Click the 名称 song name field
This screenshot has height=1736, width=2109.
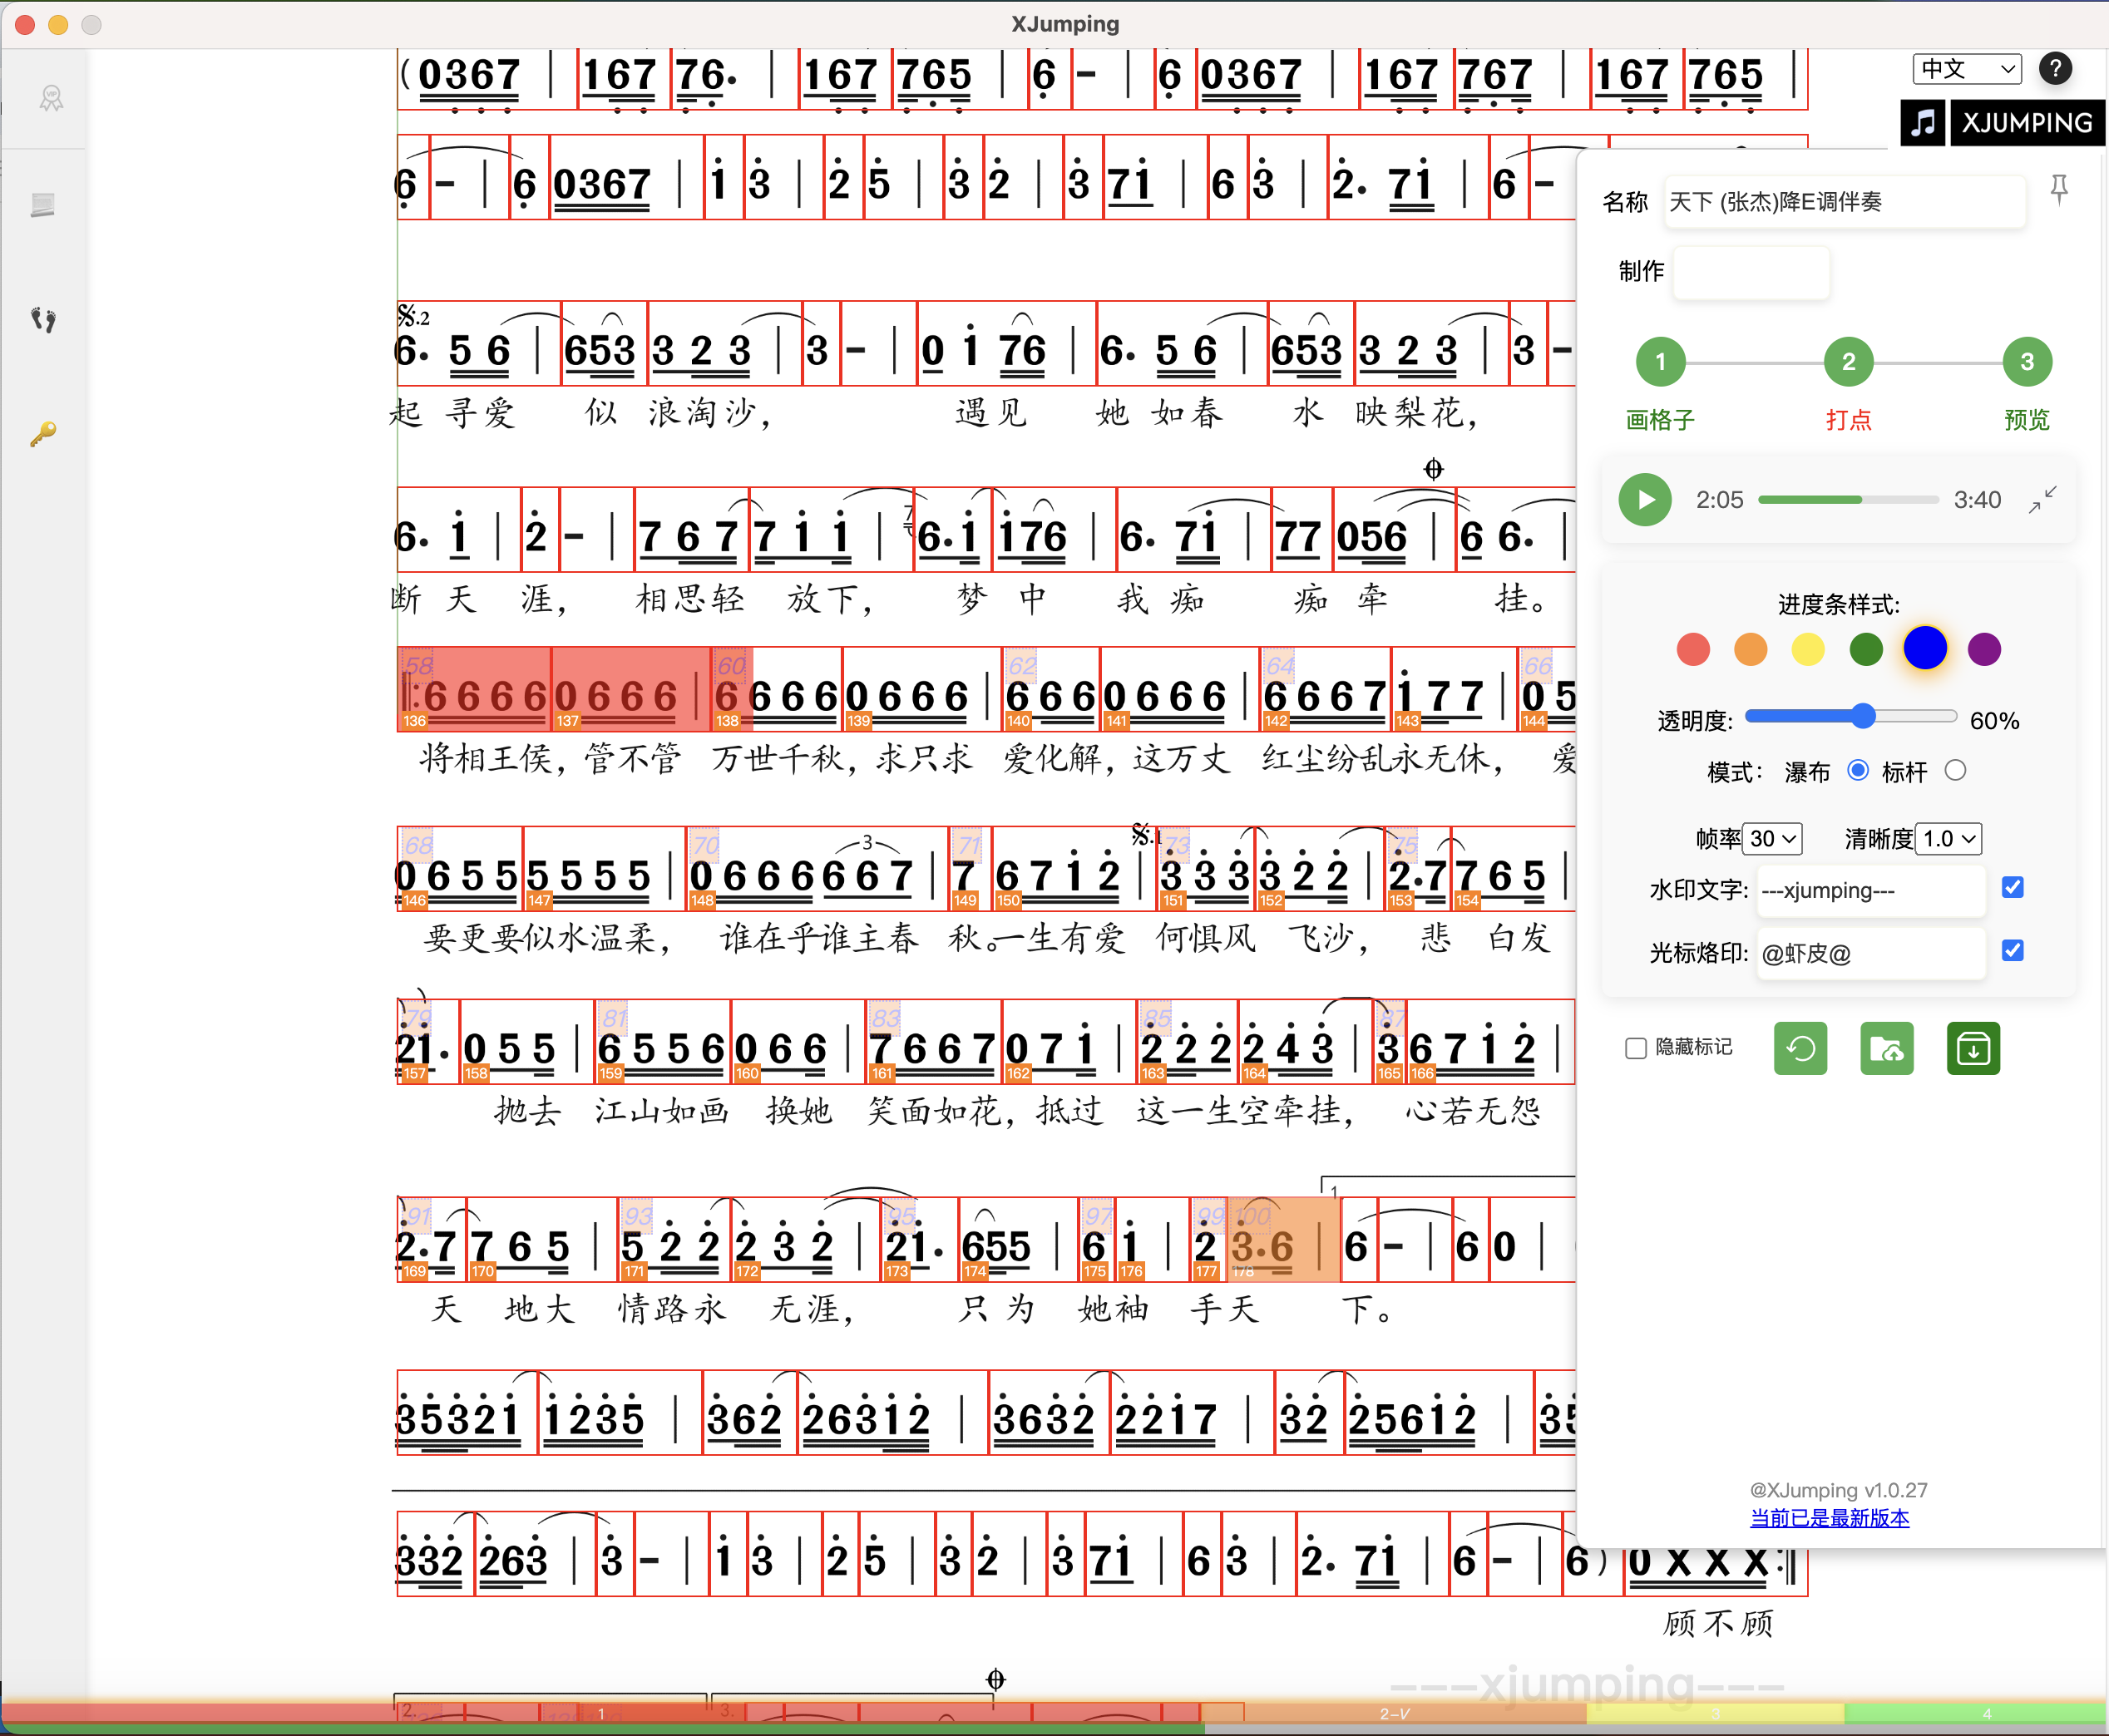(1845, 202)
